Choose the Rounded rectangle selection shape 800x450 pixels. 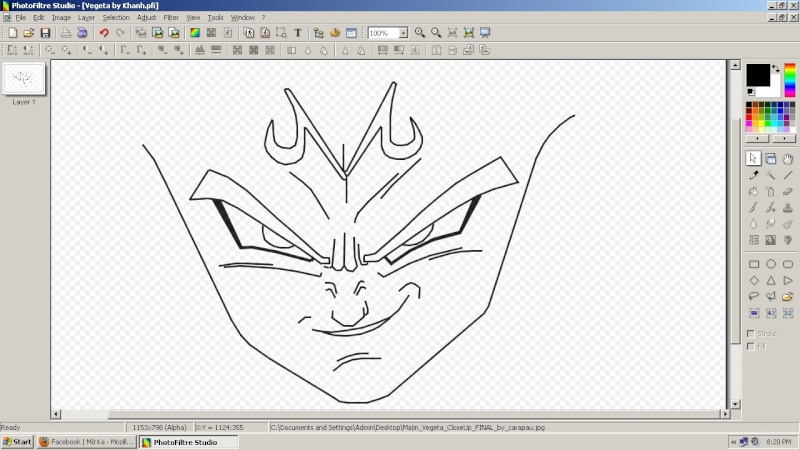pyautogui.click(x=788, y=264)
